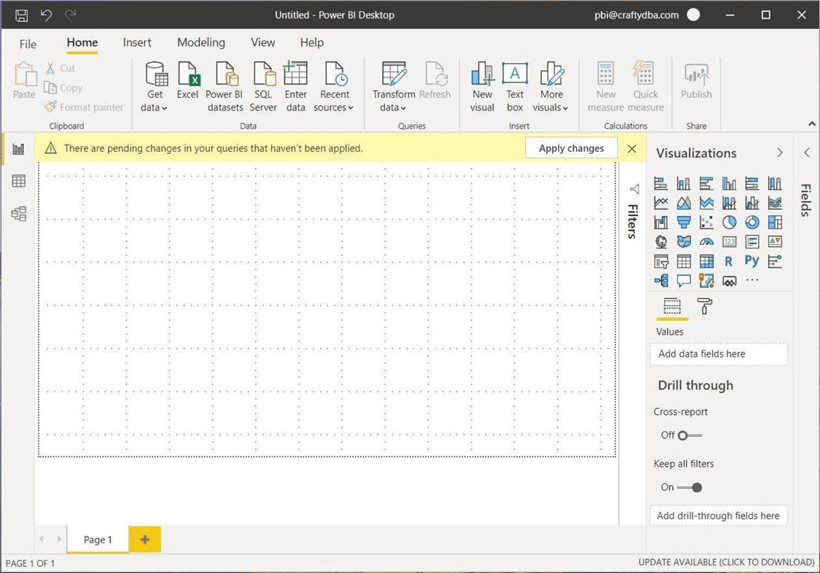Expand the Fields pane
This screenshot has height=573, width=820.
[x=807, y=153]
